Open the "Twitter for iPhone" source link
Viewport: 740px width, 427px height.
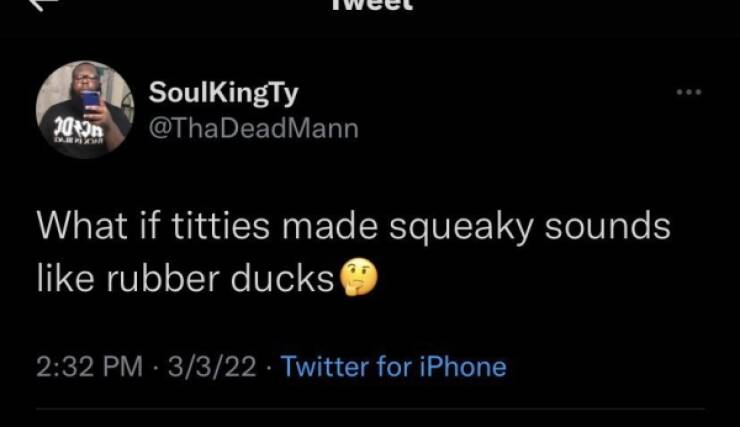point(394,367)
